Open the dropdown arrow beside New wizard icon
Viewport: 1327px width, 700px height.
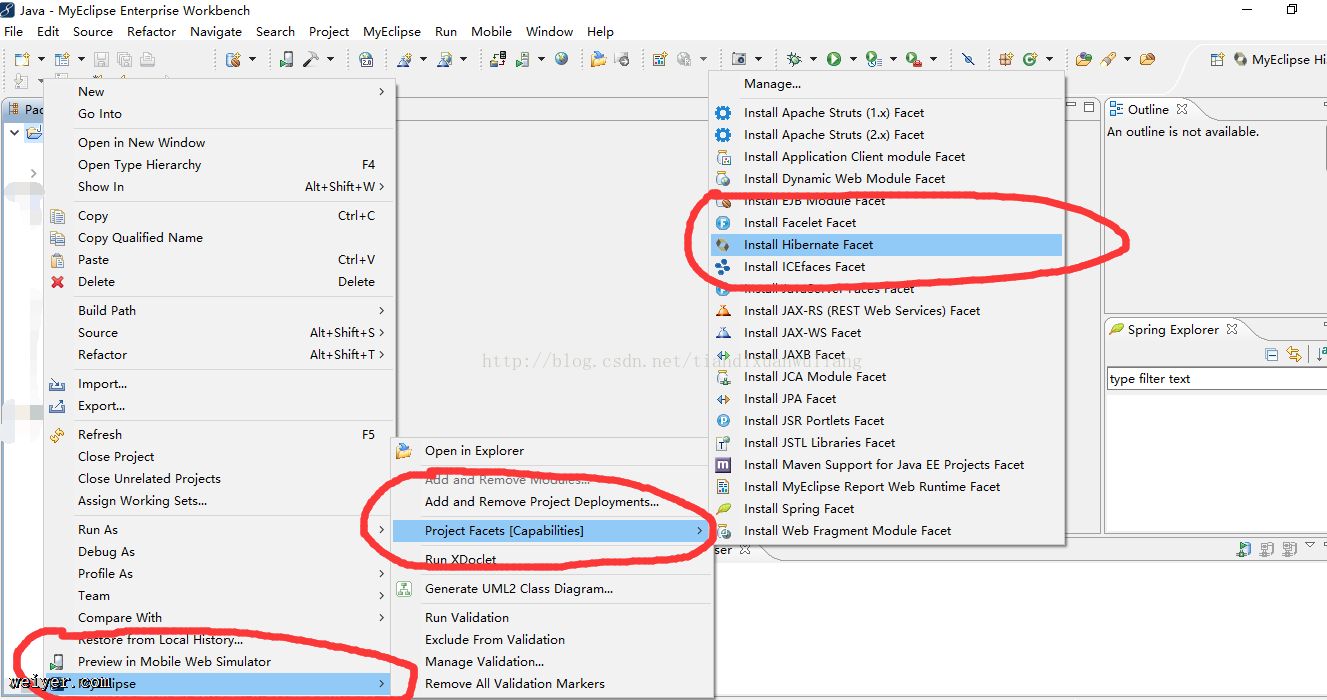(x=40, y=60)
